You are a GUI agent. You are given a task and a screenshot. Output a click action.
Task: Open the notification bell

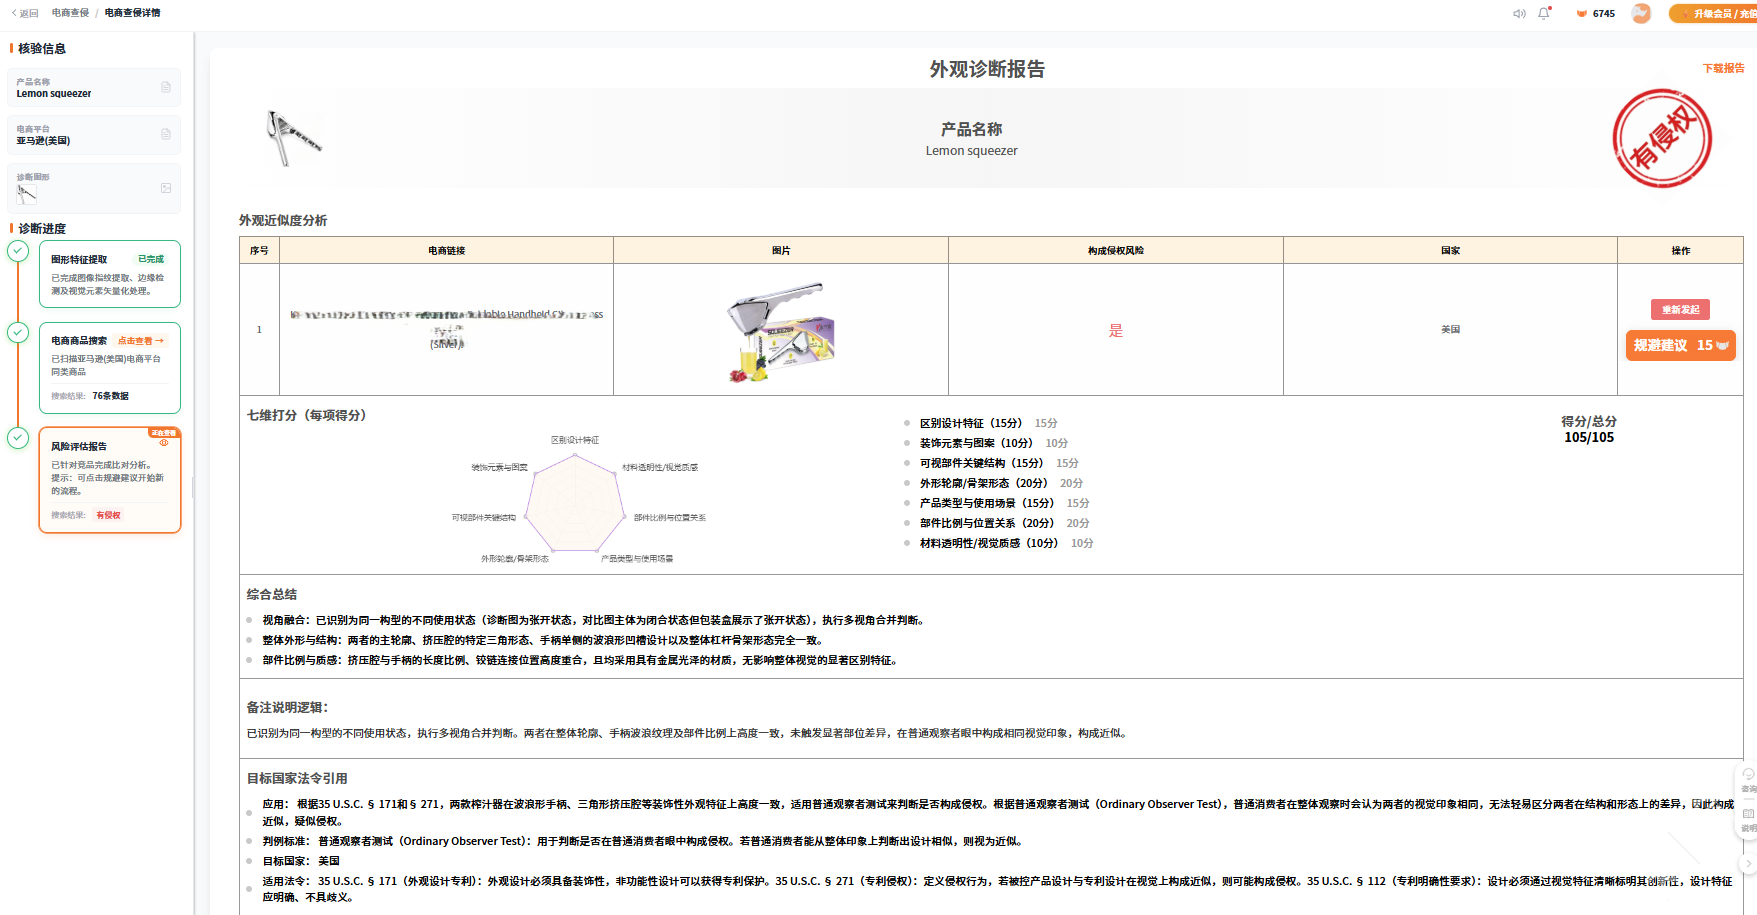1544,13
